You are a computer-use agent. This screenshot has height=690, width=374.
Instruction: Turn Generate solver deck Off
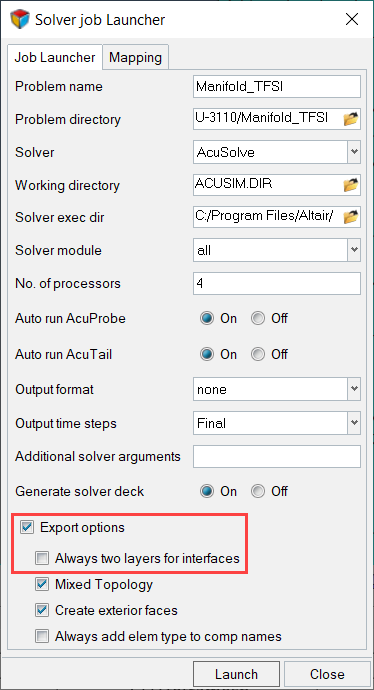point(258,491)
